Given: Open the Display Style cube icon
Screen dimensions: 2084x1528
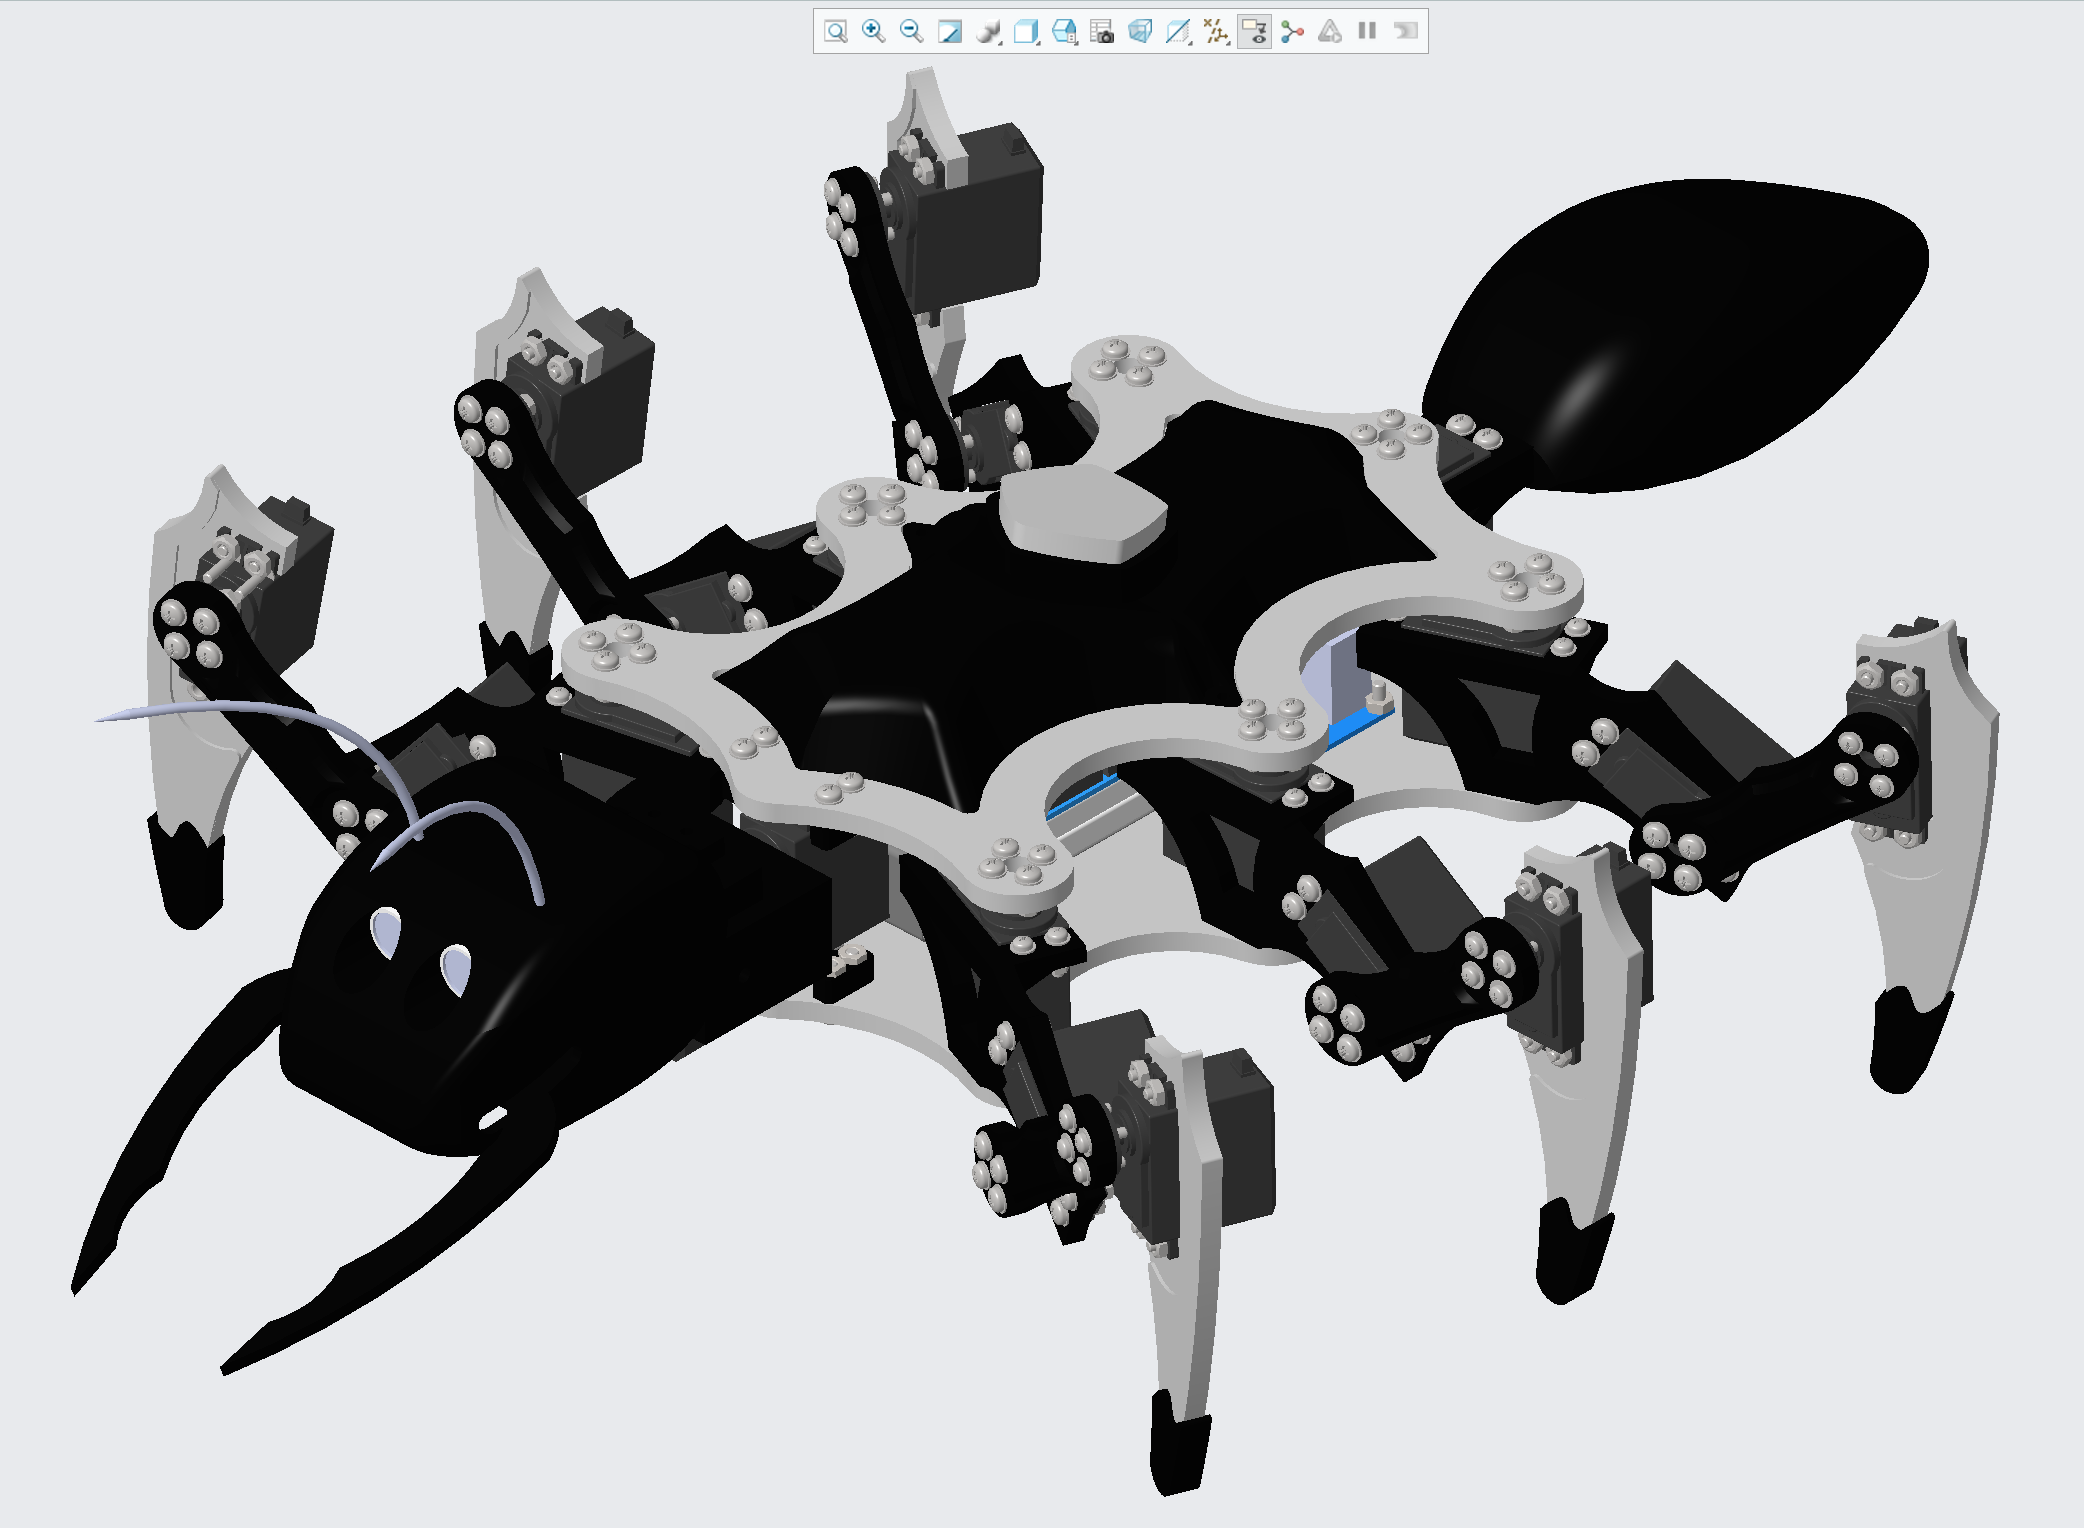Looking at the screenshot, I should (x=1026, y=31).
